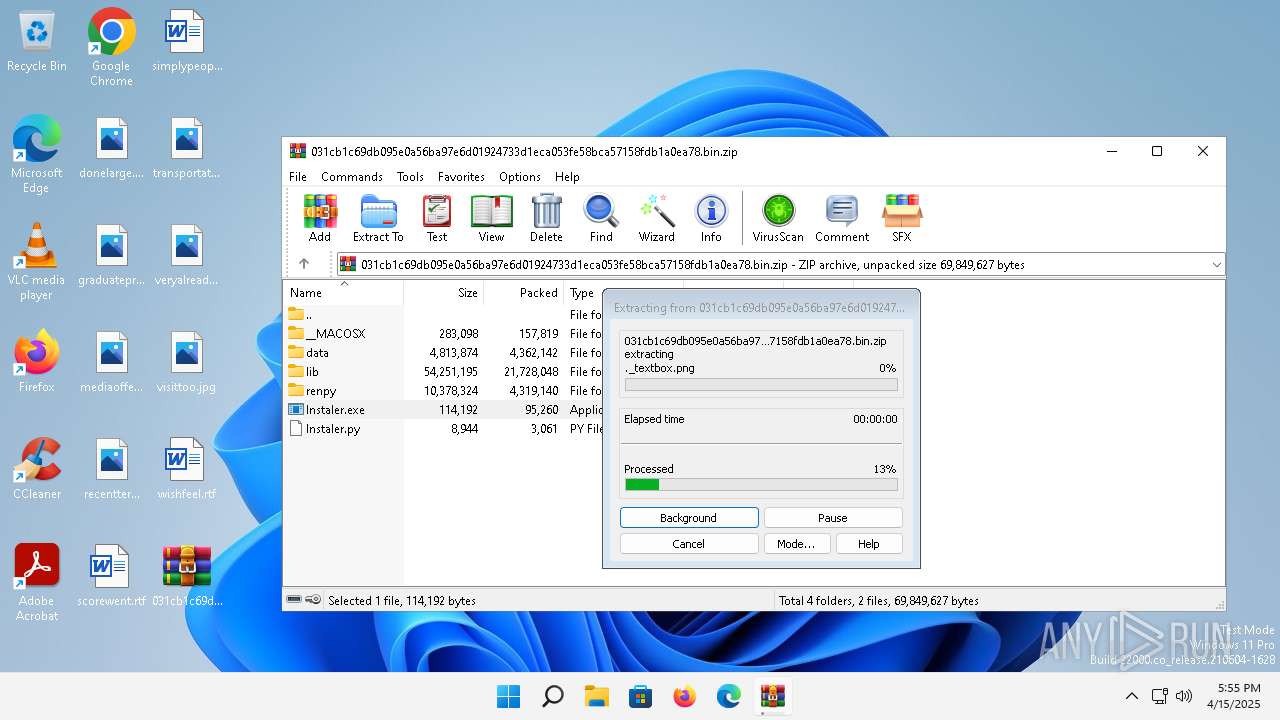This screenshot has height=720, width=1280.
Task: Open the taskbar Search
Action: [x=552, y=696]
